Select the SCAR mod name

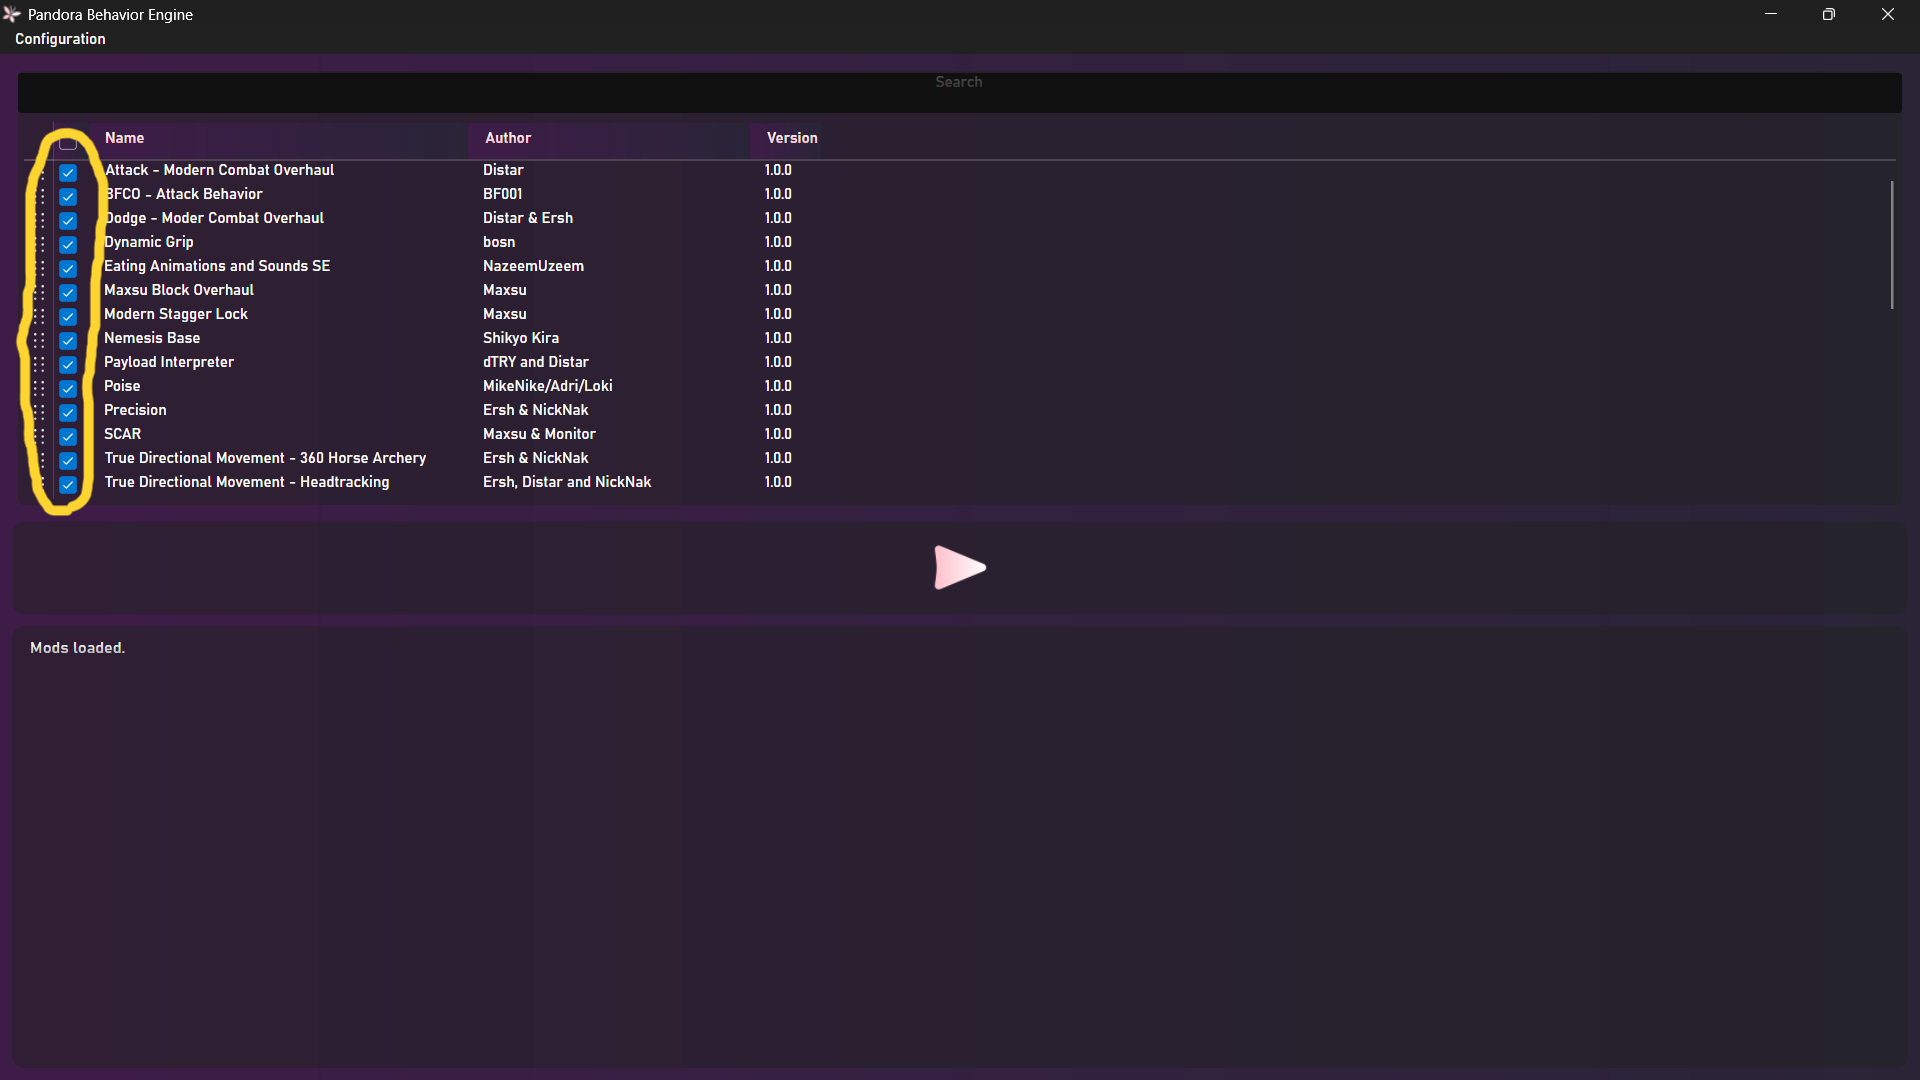point(123,434)
